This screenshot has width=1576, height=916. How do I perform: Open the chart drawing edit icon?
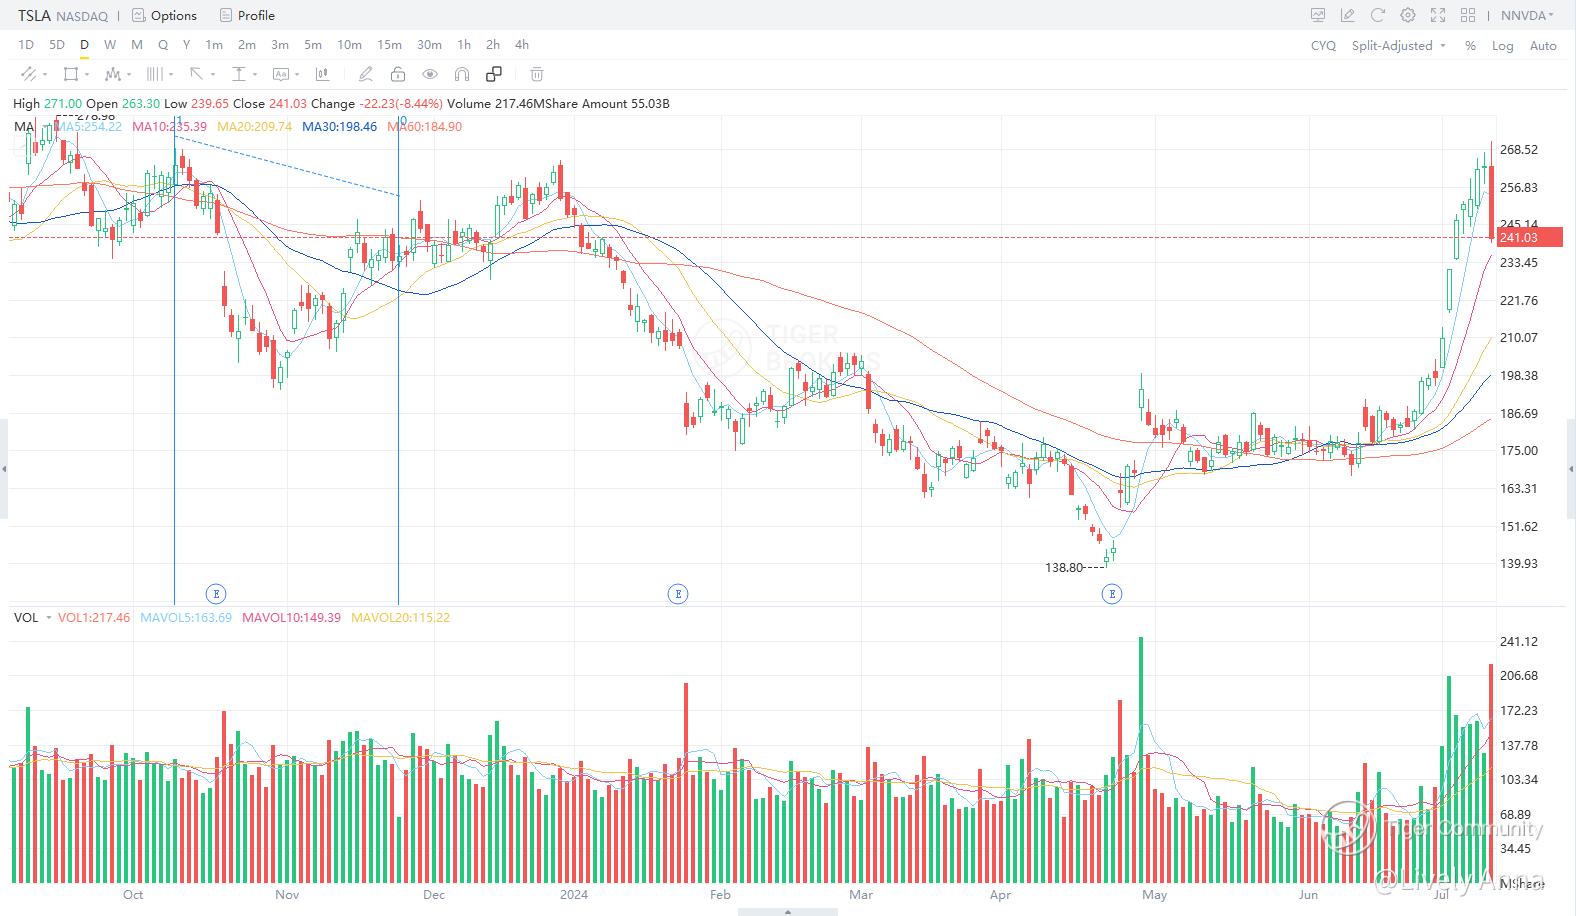[x=1348, y=15]
